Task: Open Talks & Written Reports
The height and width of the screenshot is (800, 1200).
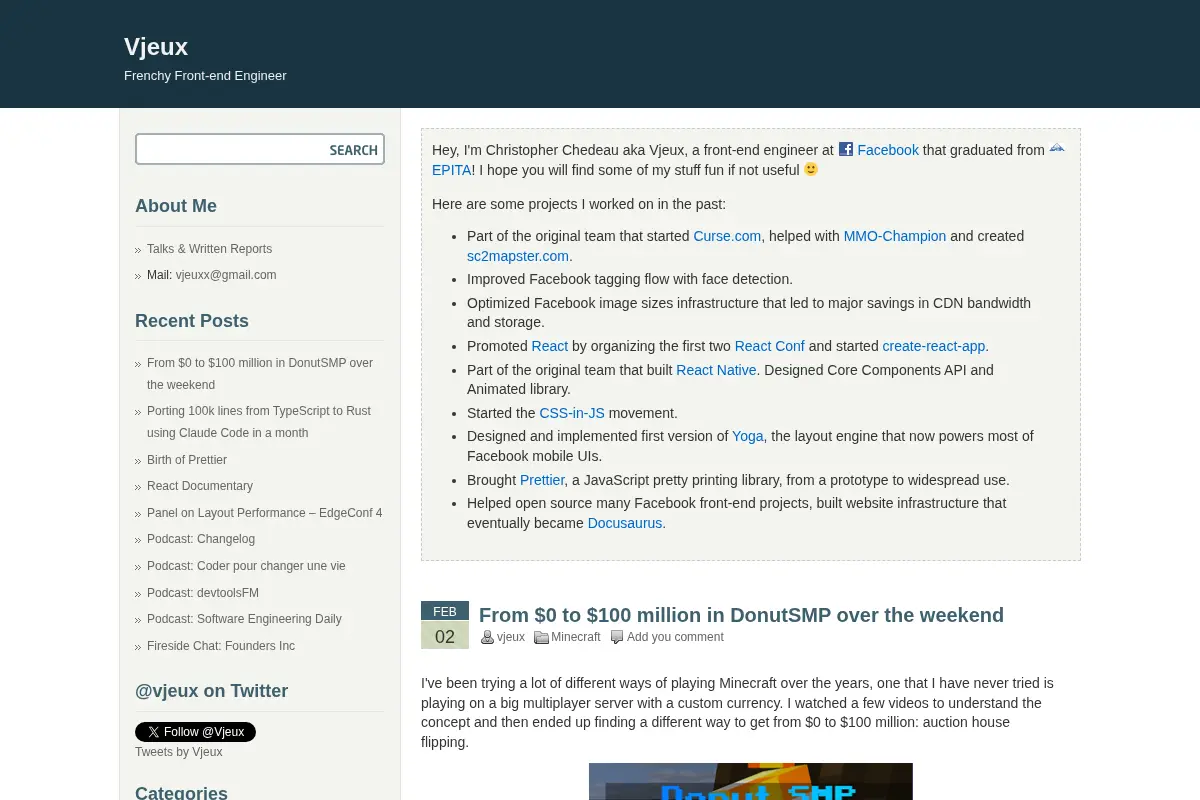Action: [x=209, y=249]
